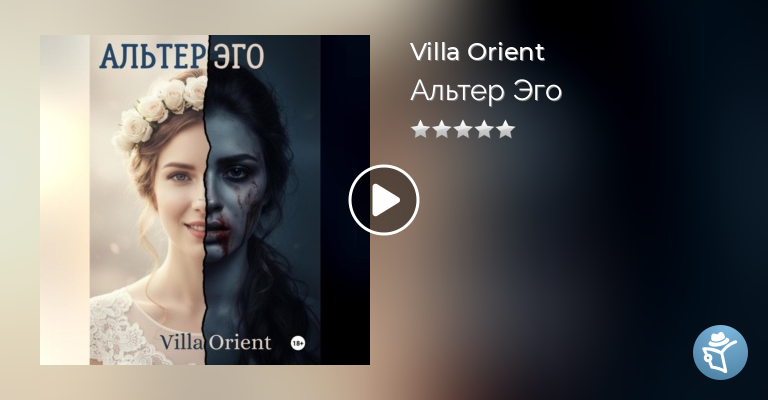Open the book cover thumbnail
This screenshot has height=400, width=768.
point(205,200)
